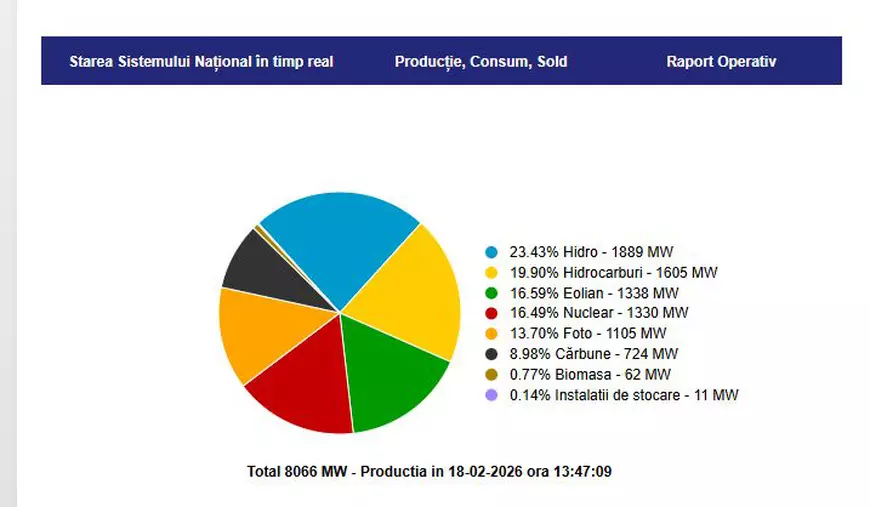Screen dimensions: 870x507
Task: Click the blue Hidro legend dot
Action: [x=490, y=252]
